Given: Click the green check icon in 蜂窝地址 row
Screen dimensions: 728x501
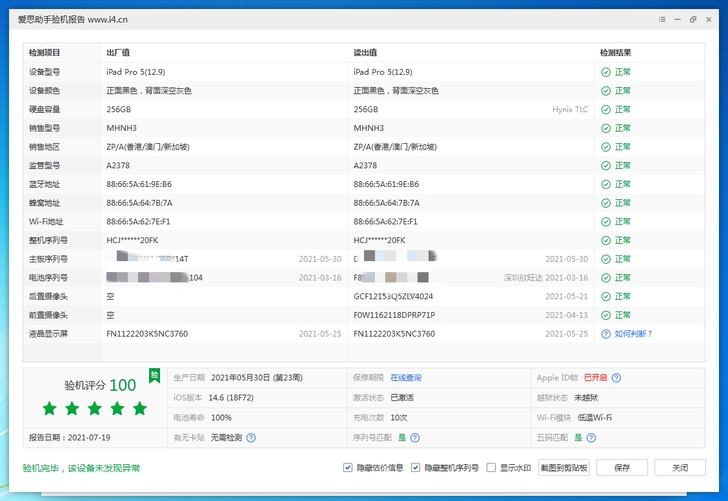Looking at the screenshot, I should (606, 203).
